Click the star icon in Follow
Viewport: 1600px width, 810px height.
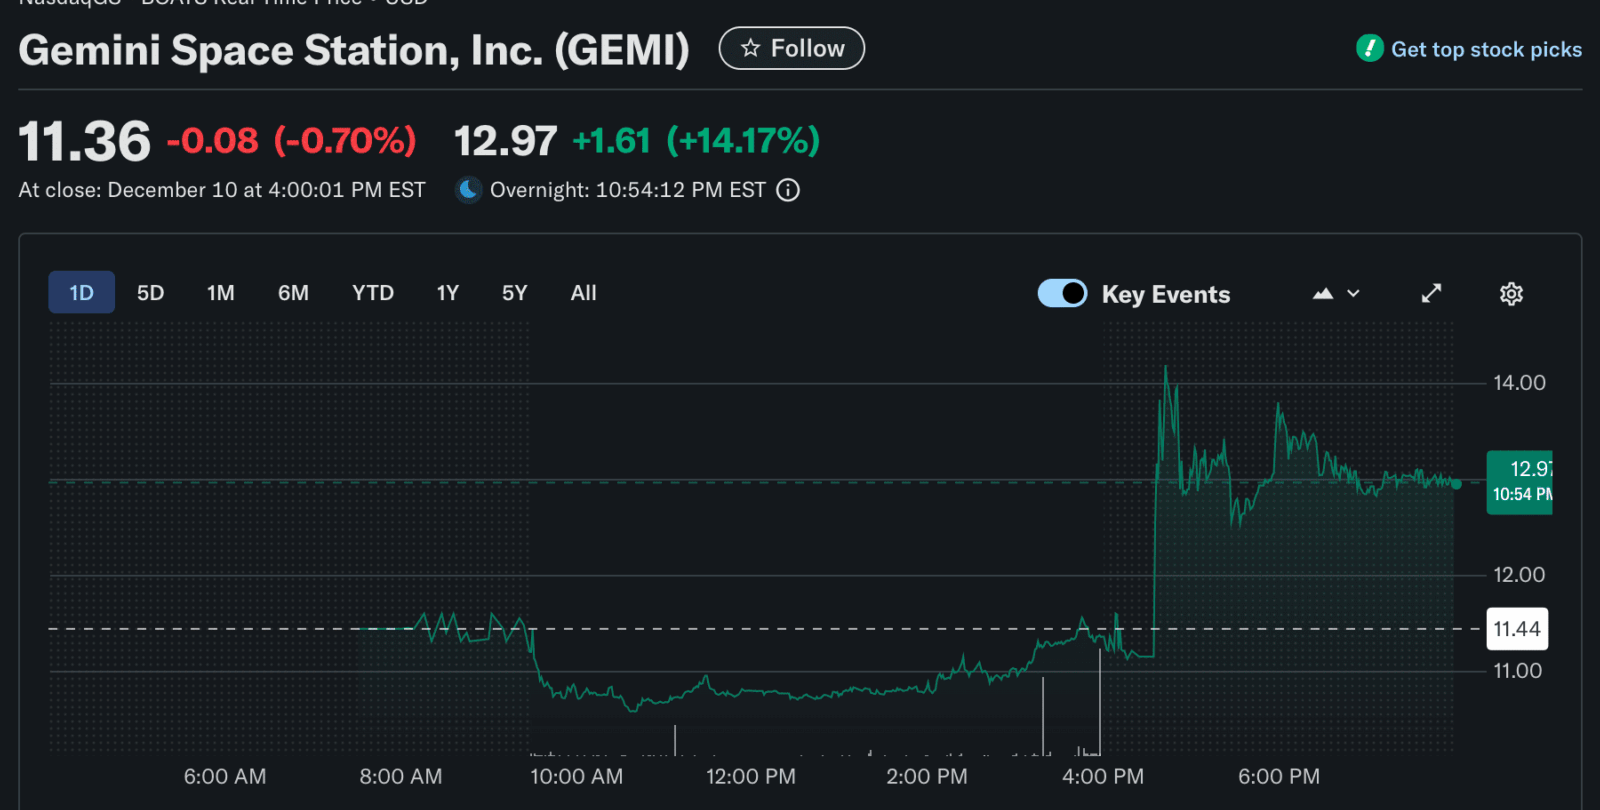tap(750, 48)
